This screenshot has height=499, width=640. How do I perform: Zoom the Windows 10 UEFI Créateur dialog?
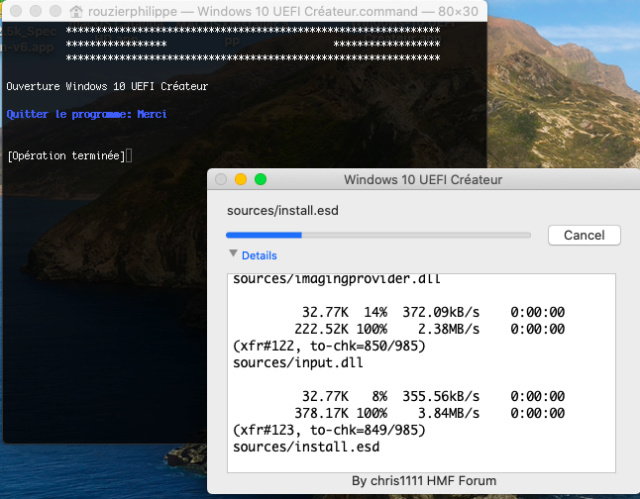coord(260,180)
